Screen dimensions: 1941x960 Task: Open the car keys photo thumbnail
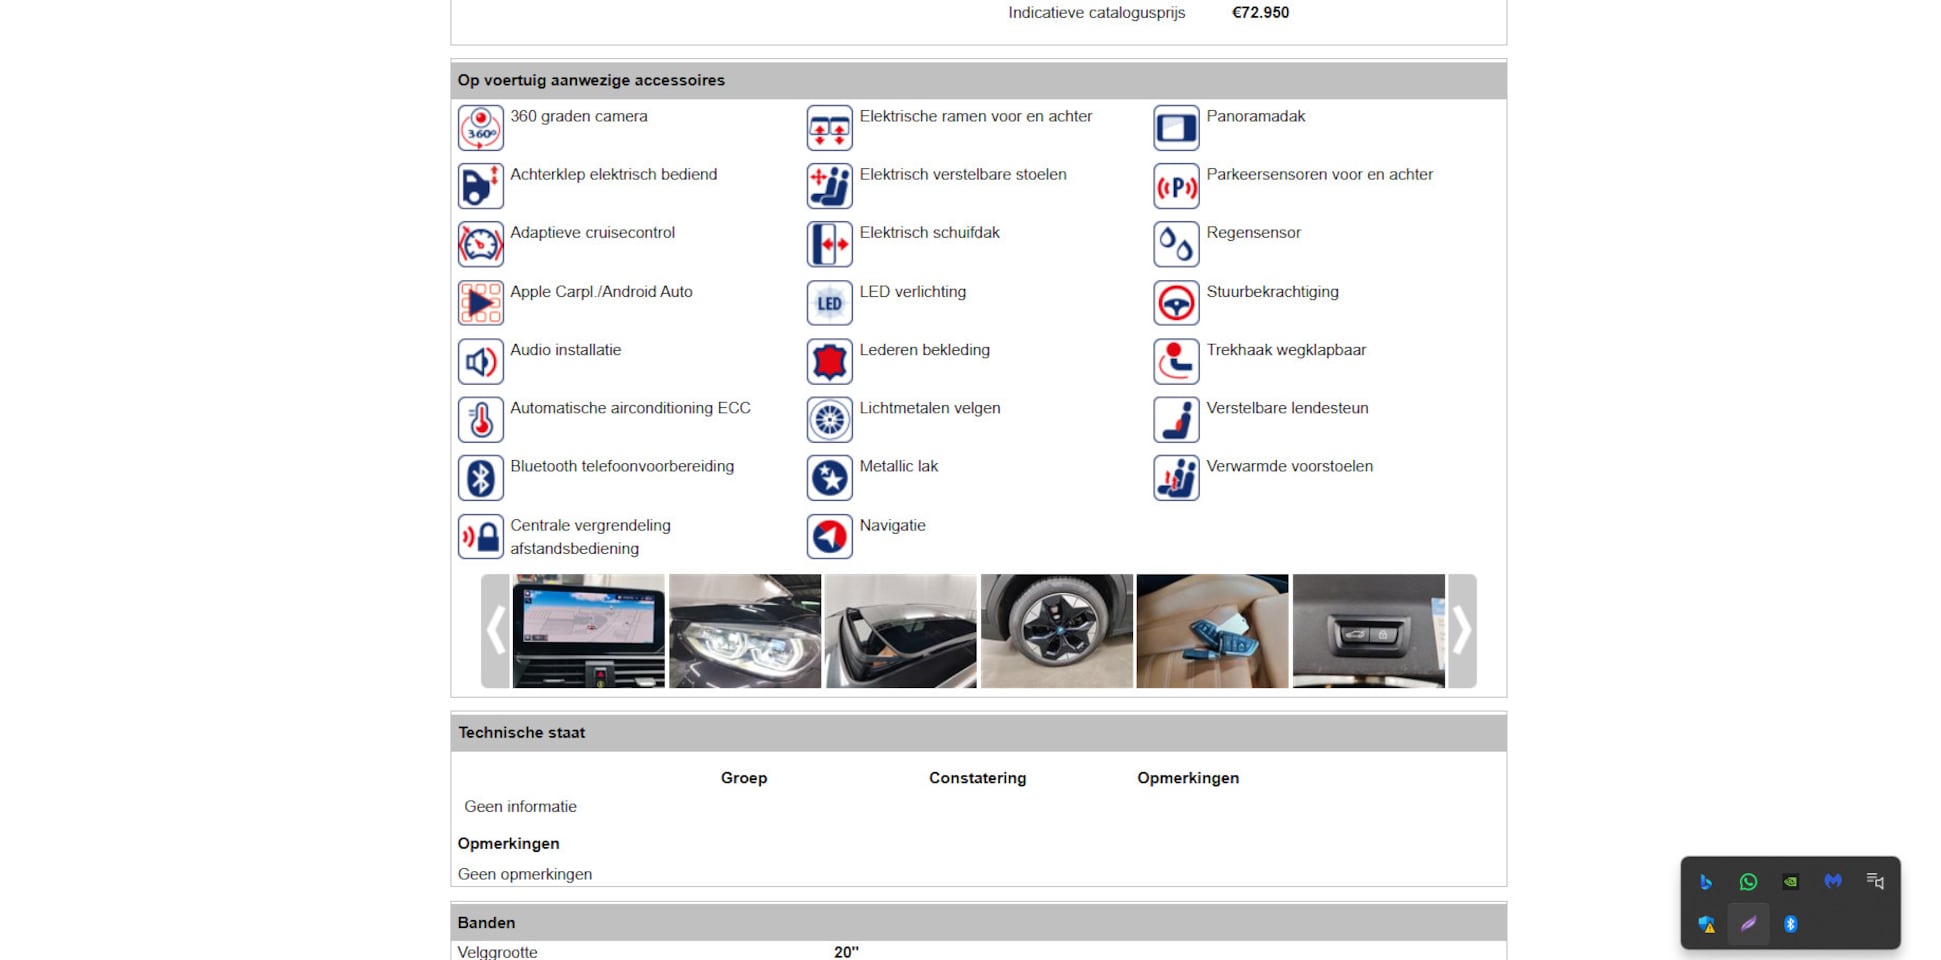click(1212, 631)
